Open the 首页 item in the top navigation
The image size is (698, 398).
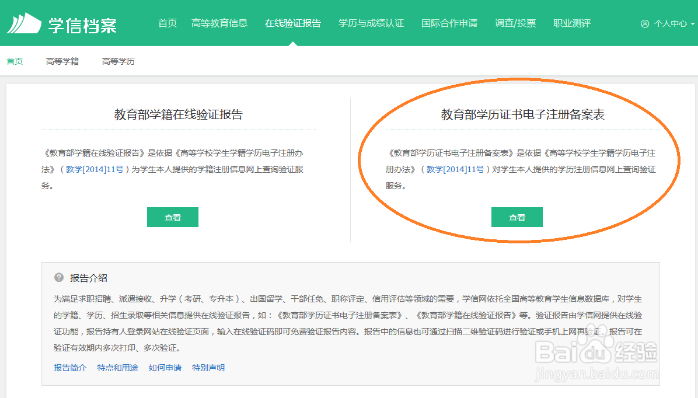click(167, 23)
